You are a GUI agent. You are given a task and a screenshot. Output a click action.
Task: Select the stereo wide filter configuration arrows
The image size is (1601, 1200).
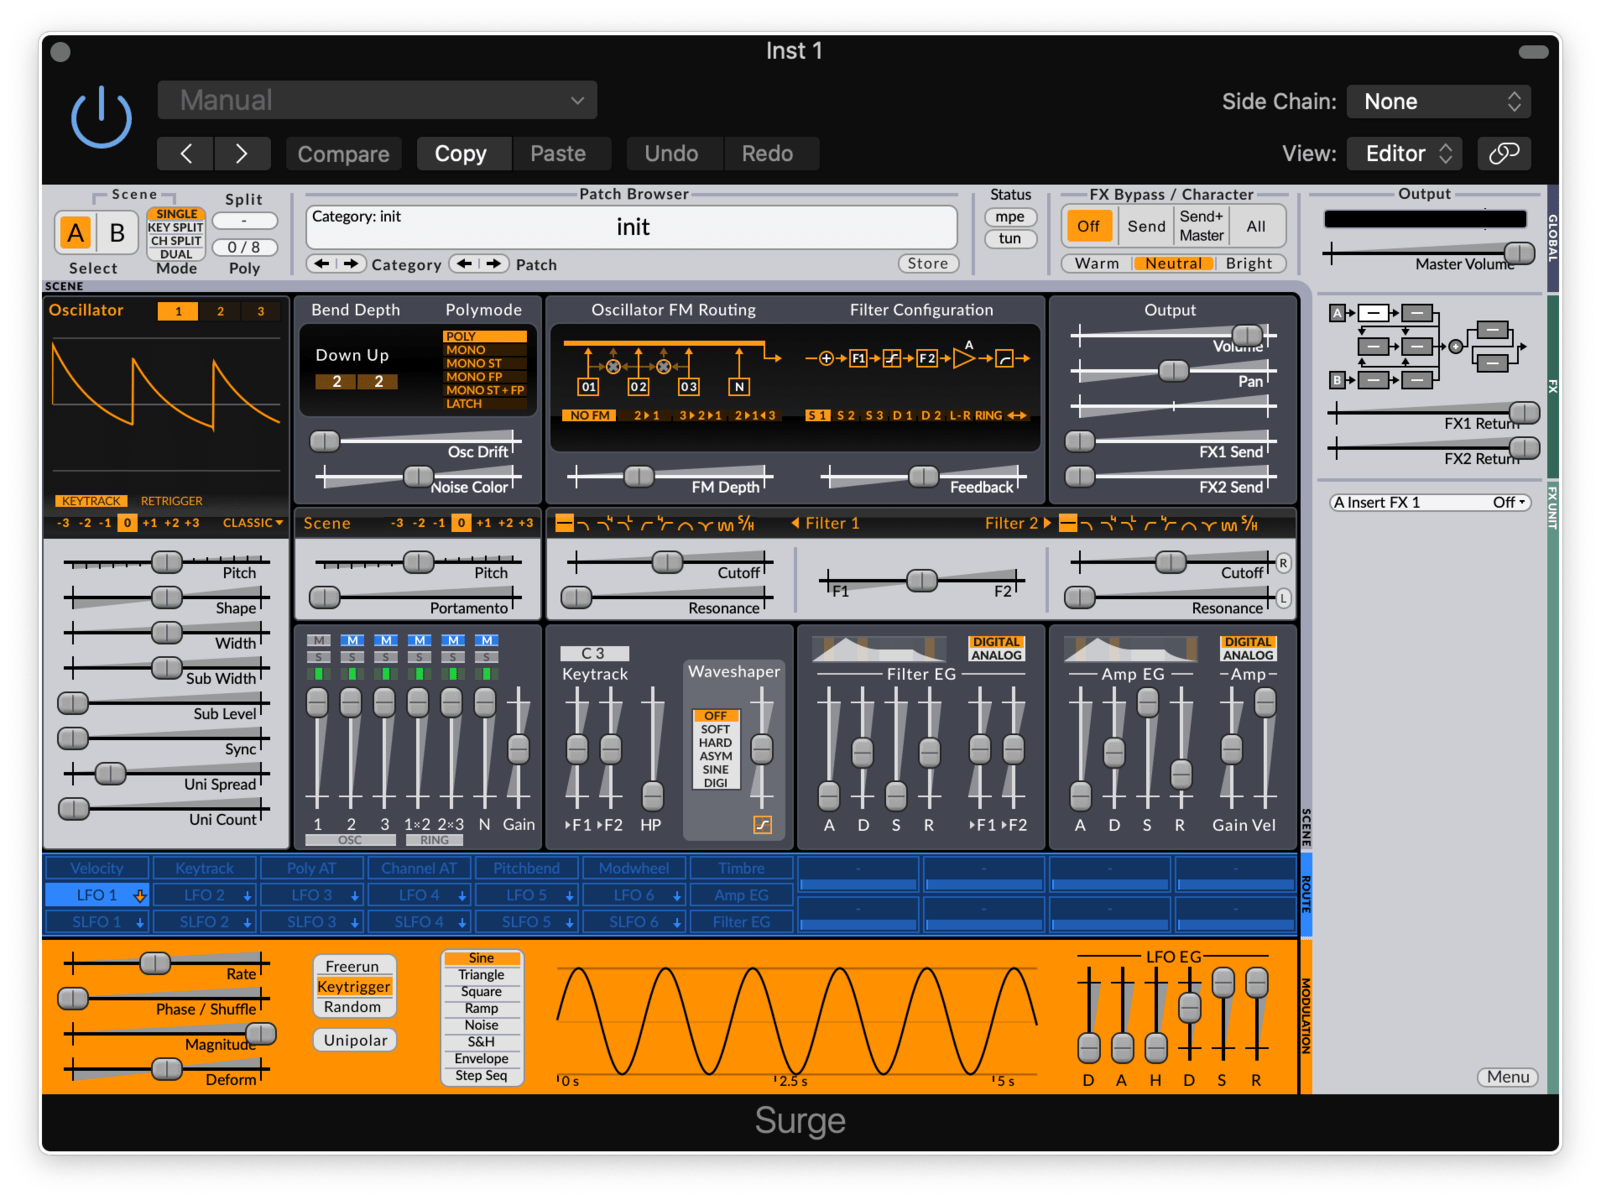pos(1017,415)
